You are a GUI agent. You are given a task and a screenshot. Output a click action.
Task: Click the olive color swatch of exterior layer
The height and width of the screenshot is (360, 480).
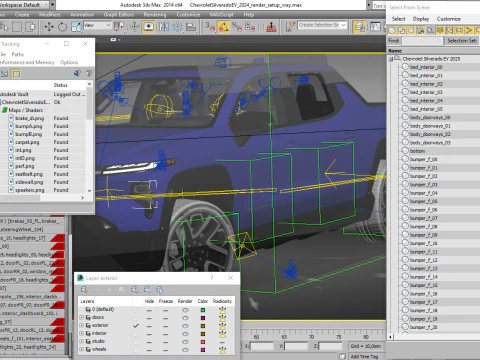point(202,326)
